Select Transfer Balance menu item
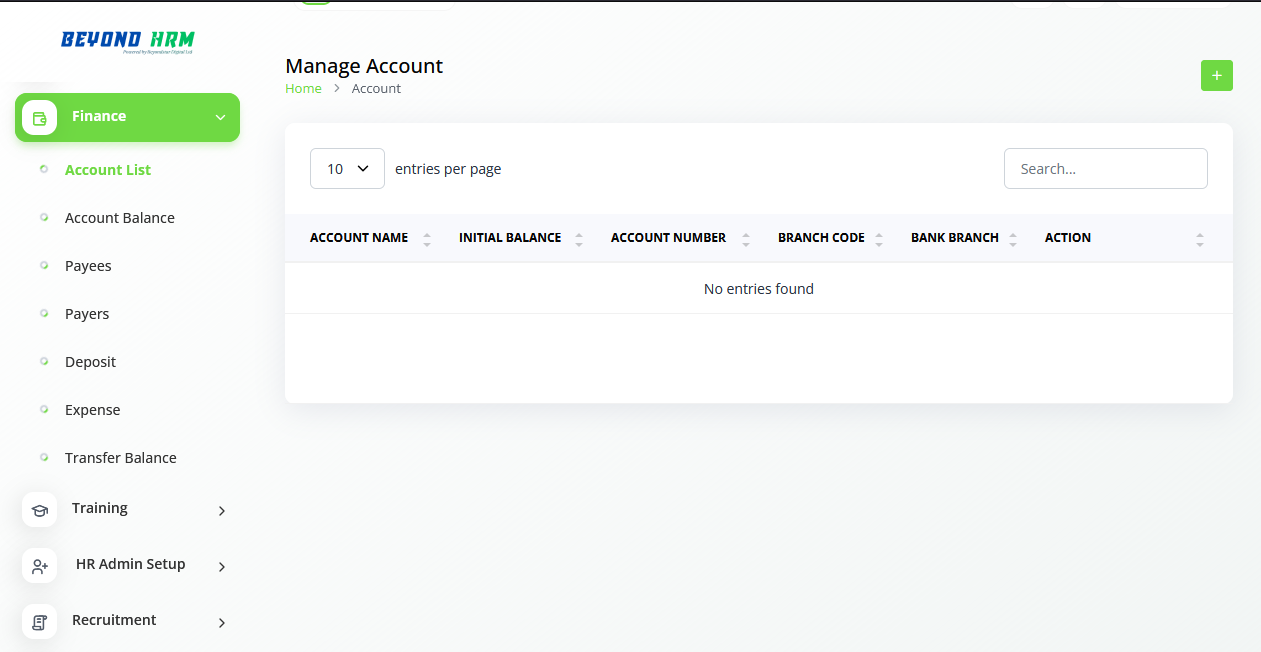This screenshot has width=1261, height=652. pos(120,458)
